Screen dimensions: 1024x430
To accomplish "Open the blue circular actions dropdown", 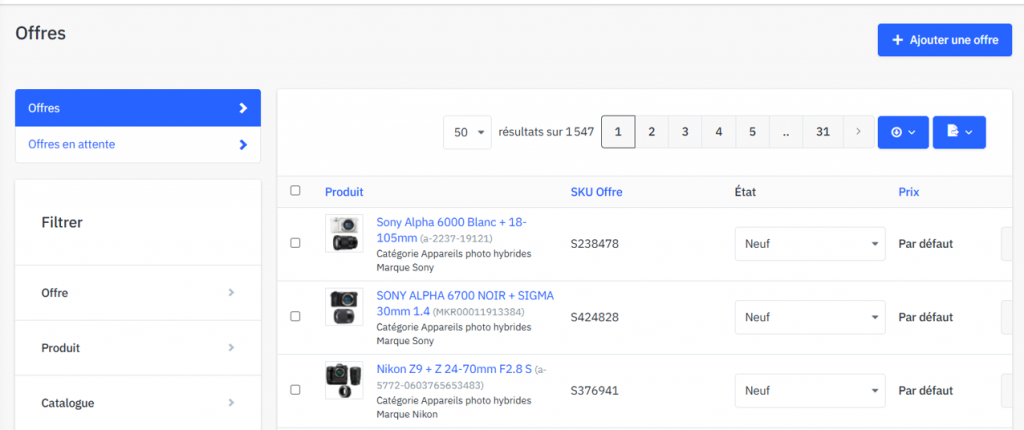I will click(902, 132).
